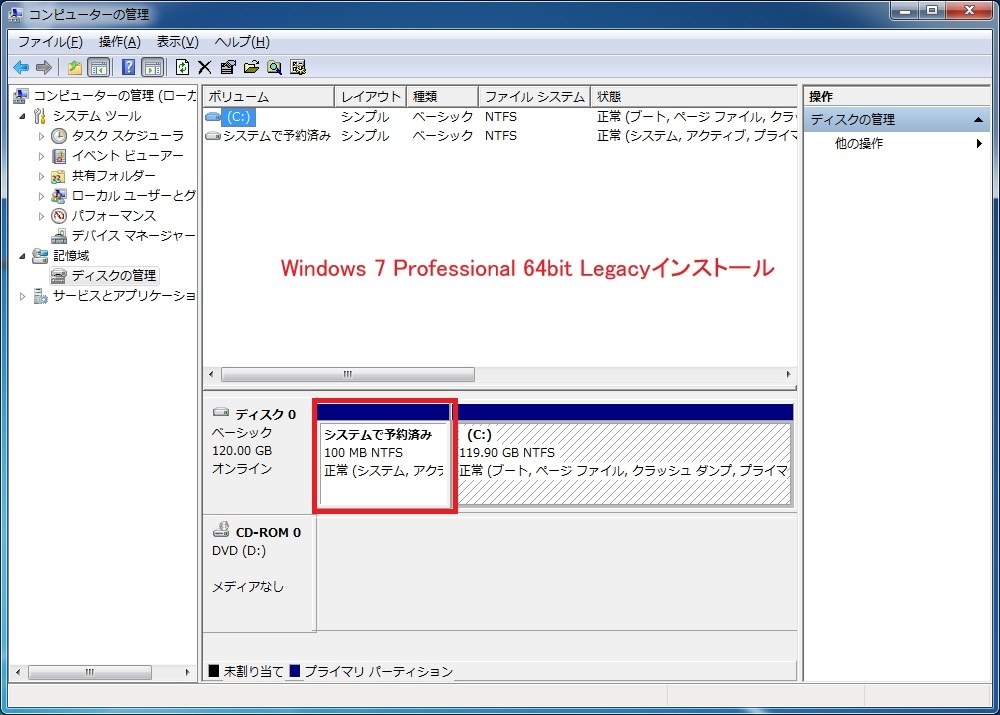
Task: Click the black X delete icon
Action: (x=205, y=67)
